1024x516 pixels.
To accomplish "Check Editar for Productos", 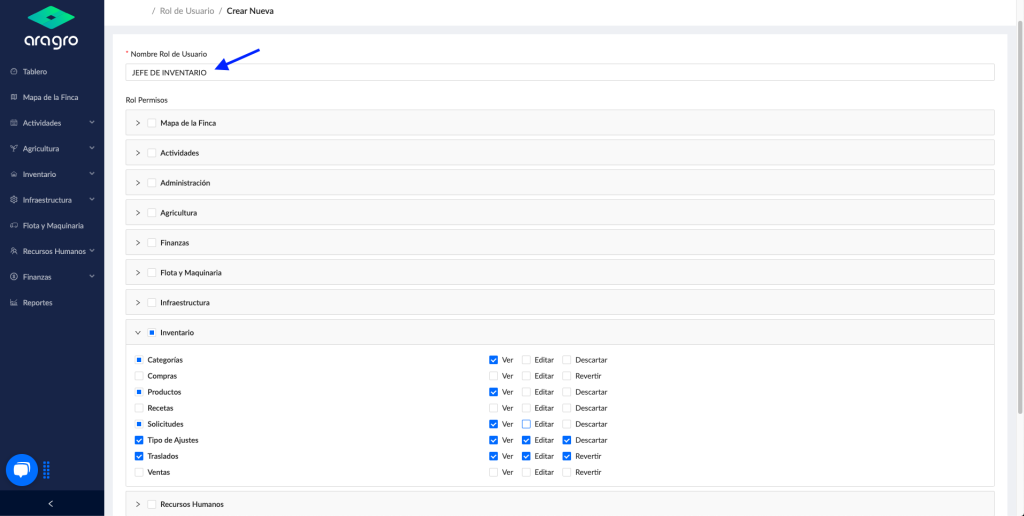I will (x=526, y=392).
